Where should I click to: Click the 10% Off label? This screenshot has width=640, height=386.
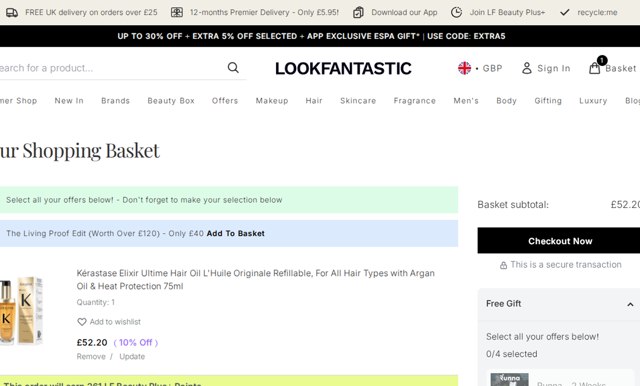(136, 343)
